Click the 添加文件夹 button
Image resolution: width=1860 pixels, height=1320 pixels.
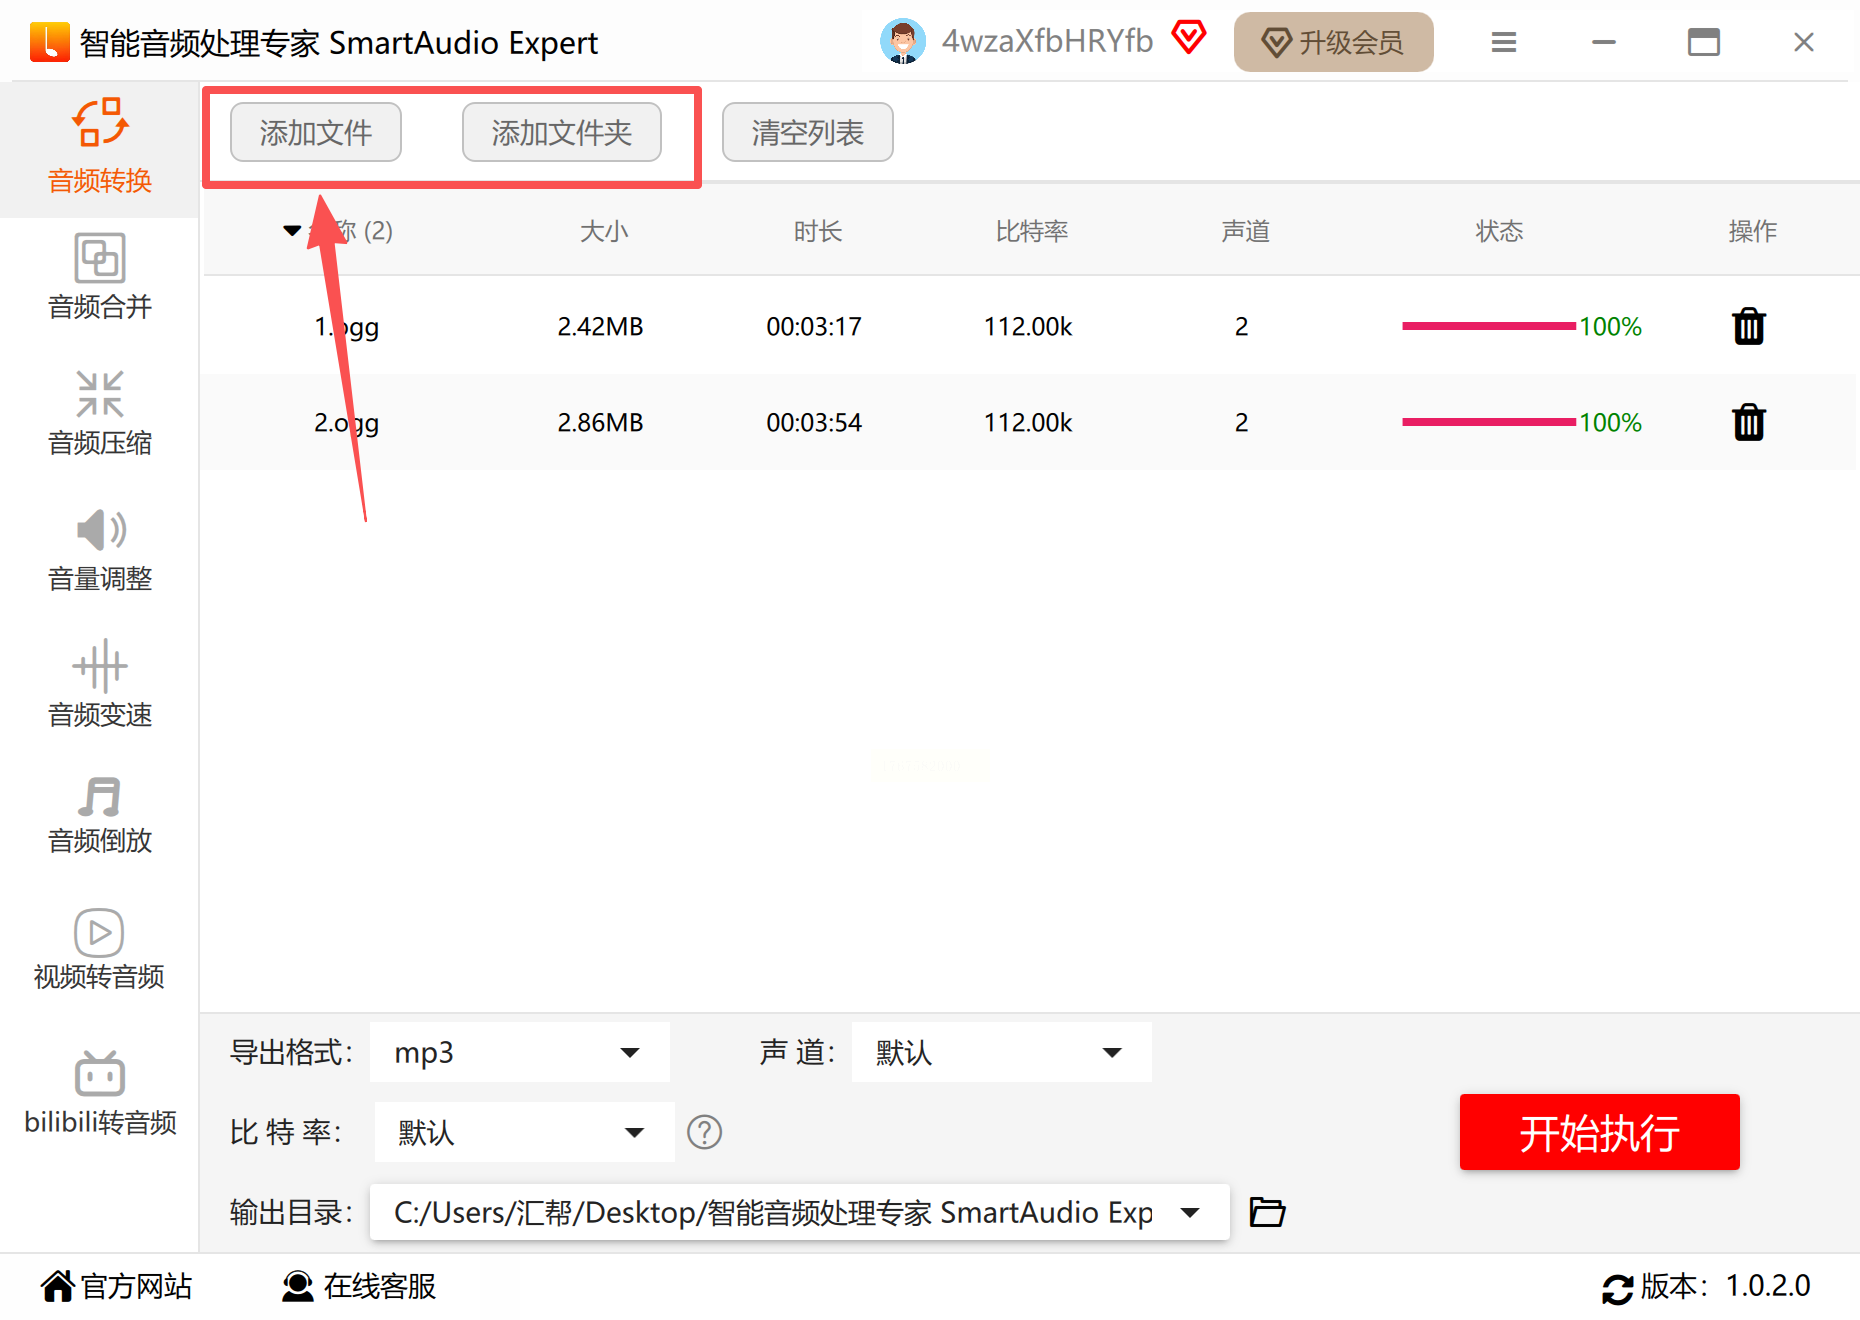[562, 132]
